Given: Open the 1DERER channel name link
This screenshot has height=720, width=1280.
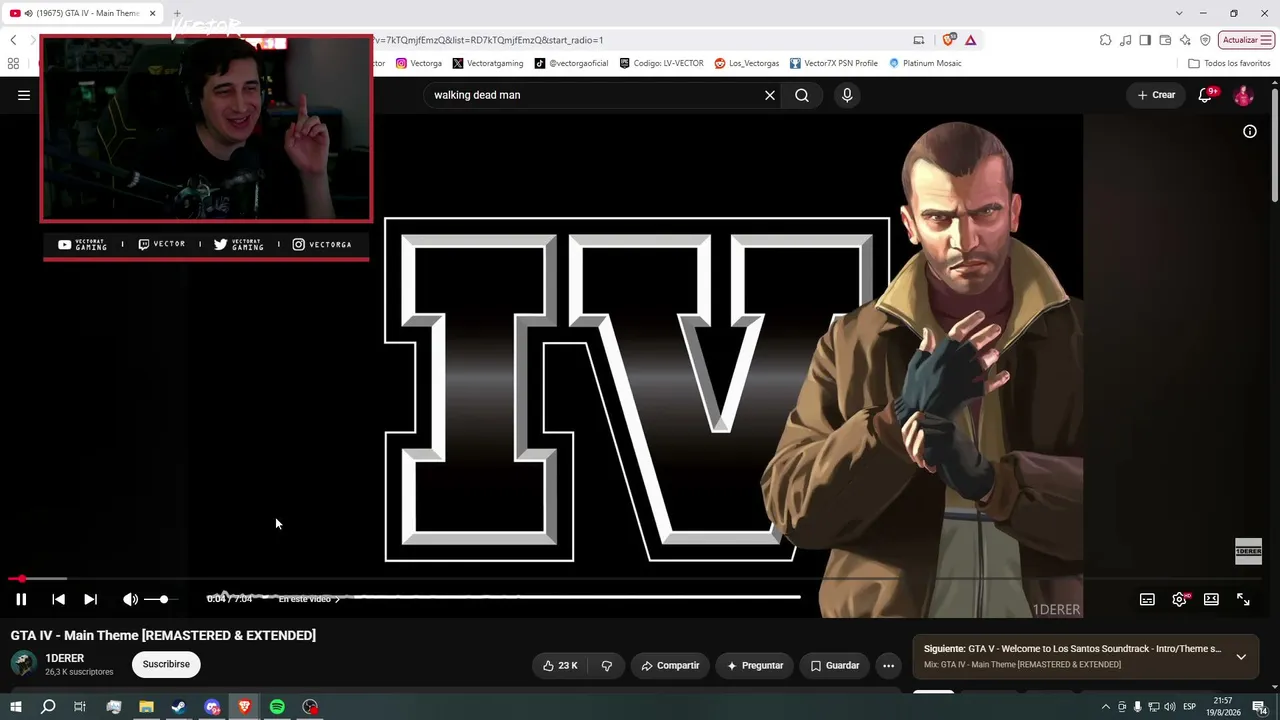Looking at the screenshot, I should pyautogui.click(x=65, y=658).
